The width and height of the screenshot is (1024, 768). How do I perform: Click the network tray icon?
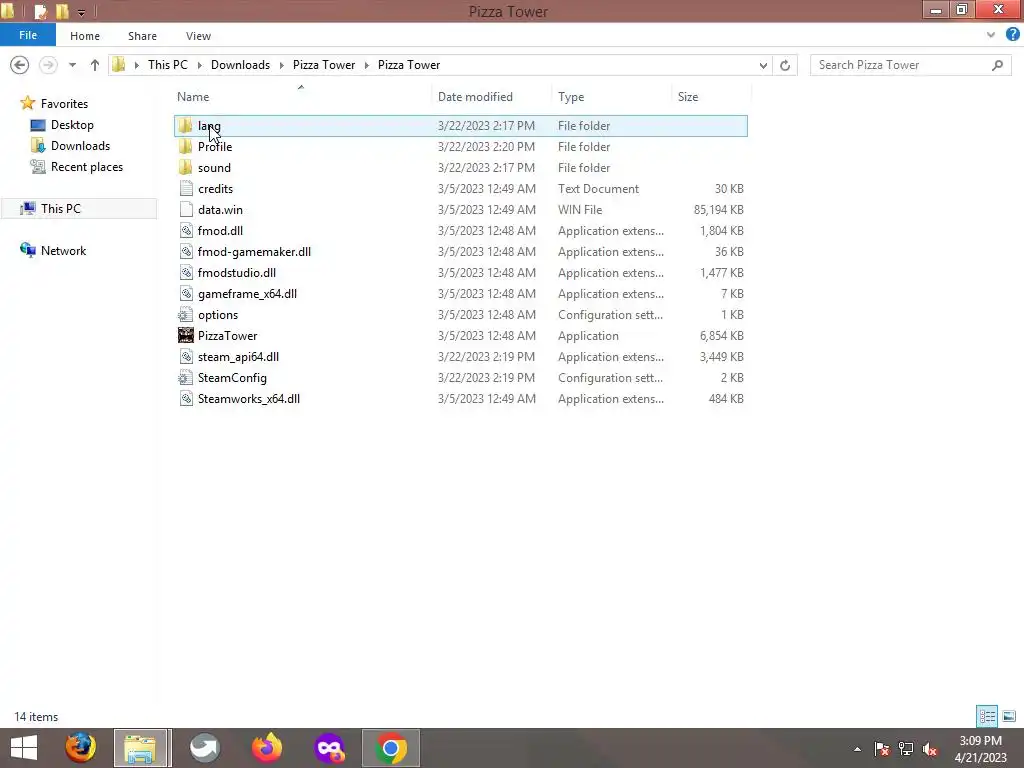point(906,749)
